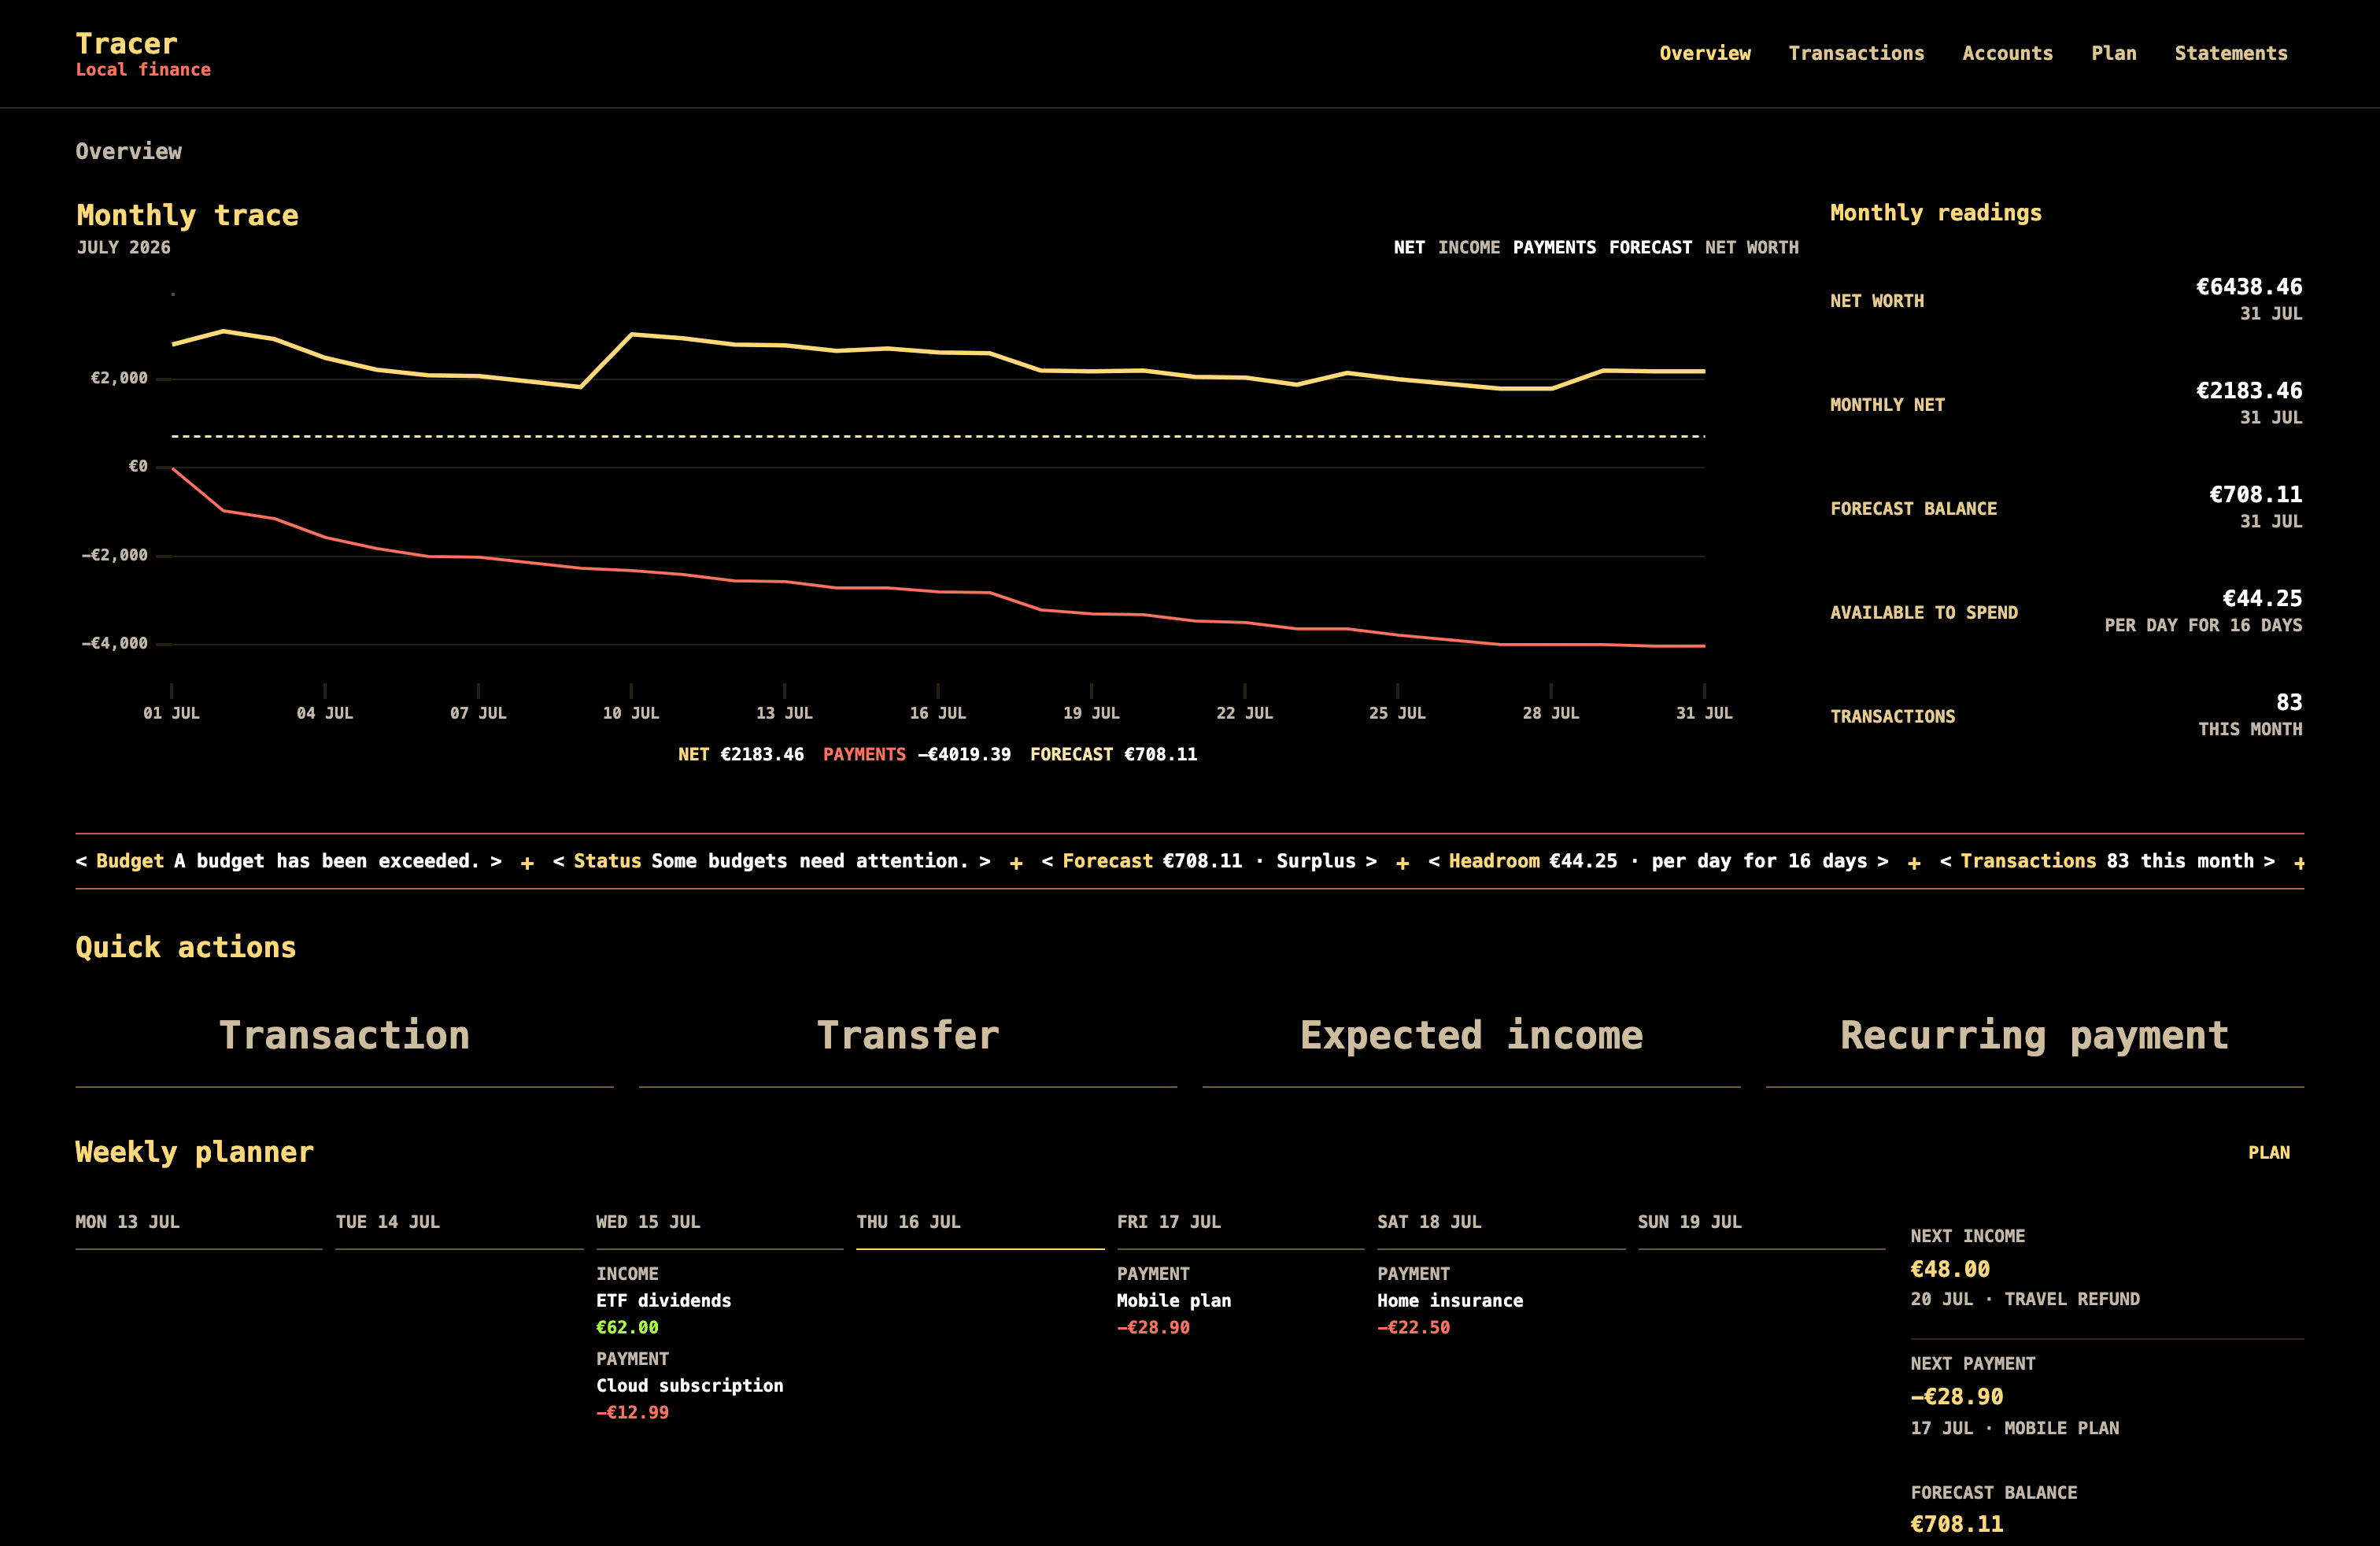Open the Mobile plan payment entry
Viewport: 2380px width, 1546px height.
coord(1174,1301)
